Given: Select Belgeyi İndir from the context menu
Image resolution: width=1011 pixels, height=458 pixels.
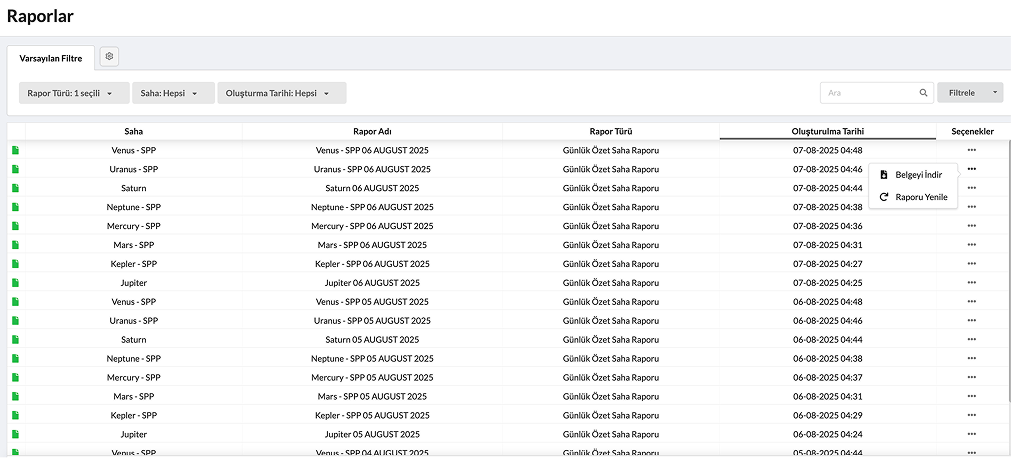Looking at the screenshot, I should click(x=917, y=175).
